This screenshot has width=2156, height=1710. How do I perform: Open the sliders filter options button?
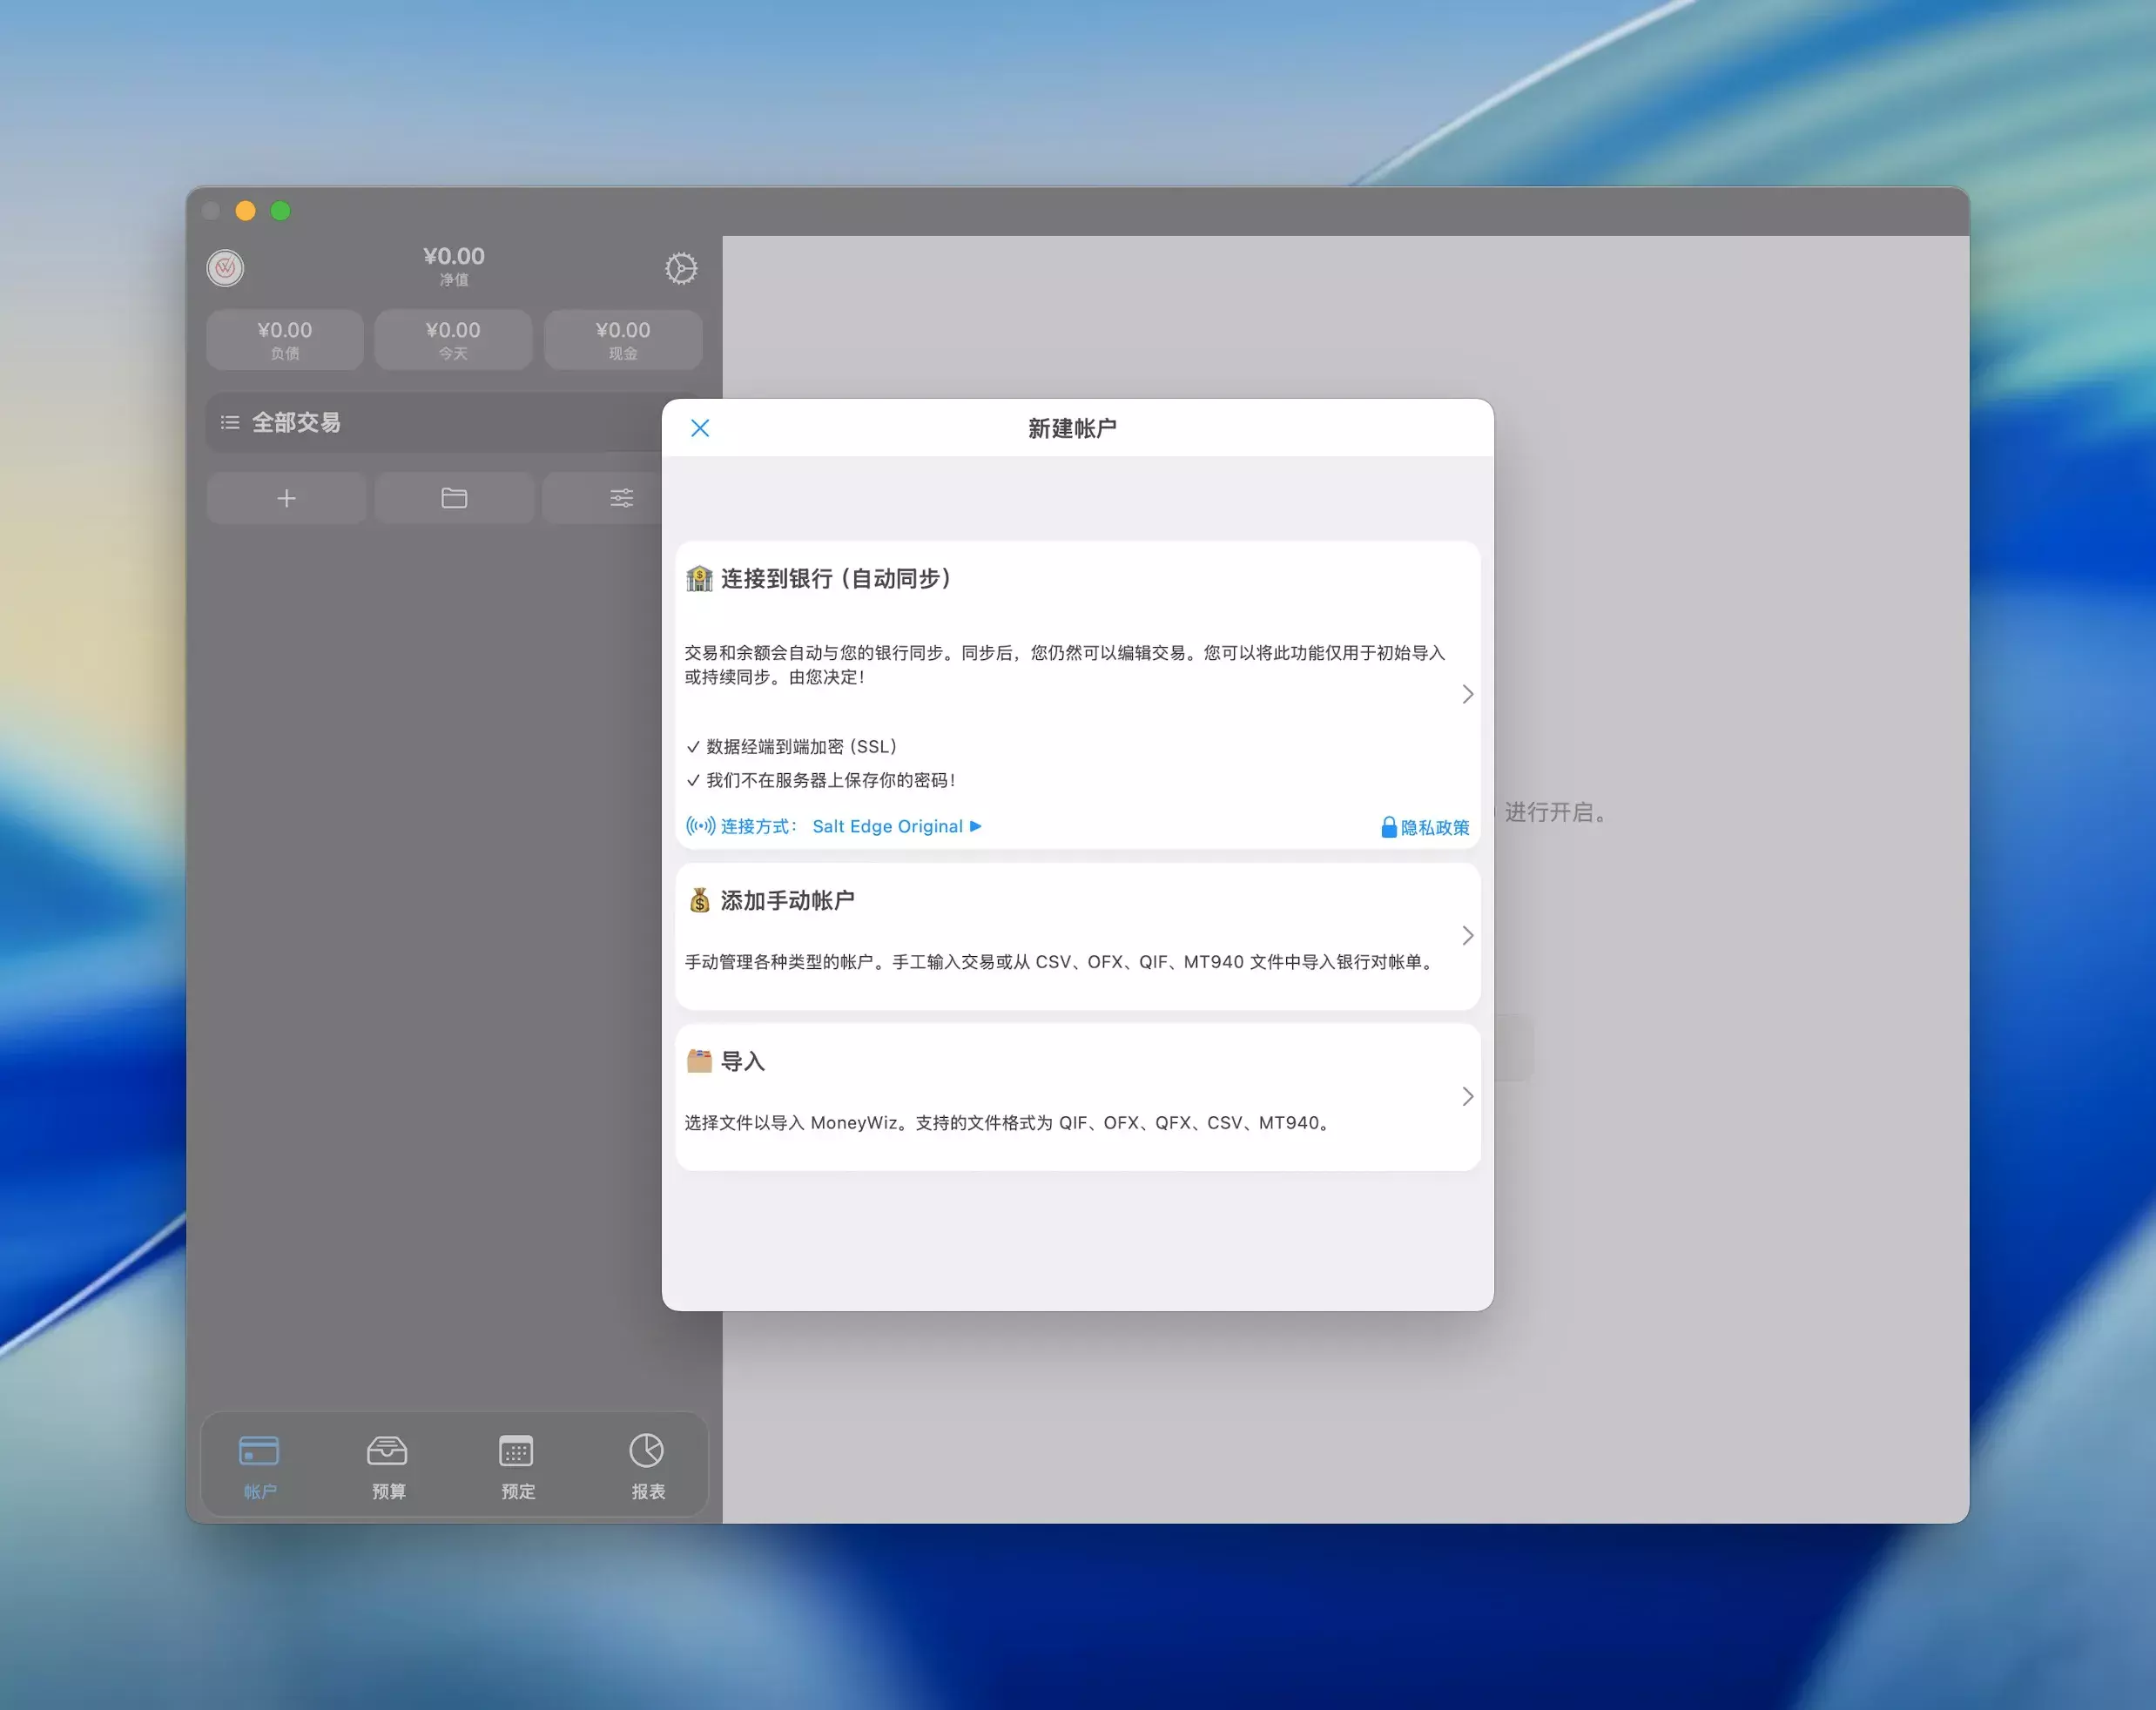pyautogui.click(x=621, y=498)
